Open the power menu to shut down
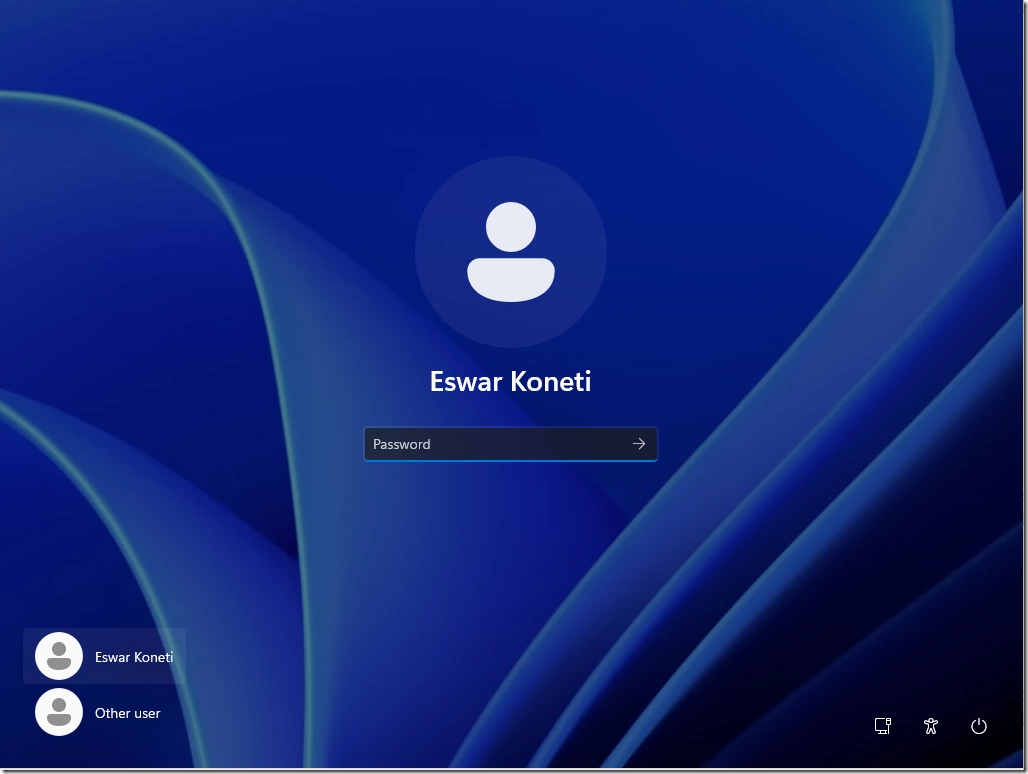1028x774 pixels. coord(978,726)
